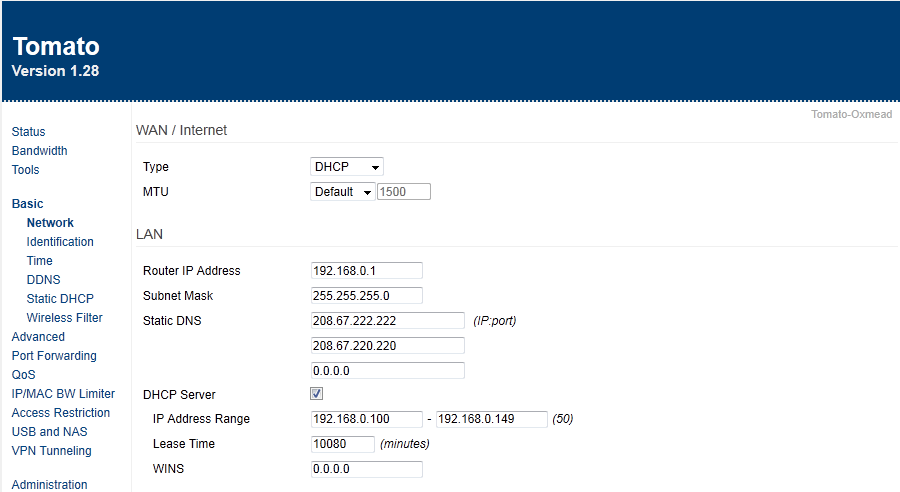
Task: Open the MTU dropdown showing Default
Action: (x=342, y=192)
